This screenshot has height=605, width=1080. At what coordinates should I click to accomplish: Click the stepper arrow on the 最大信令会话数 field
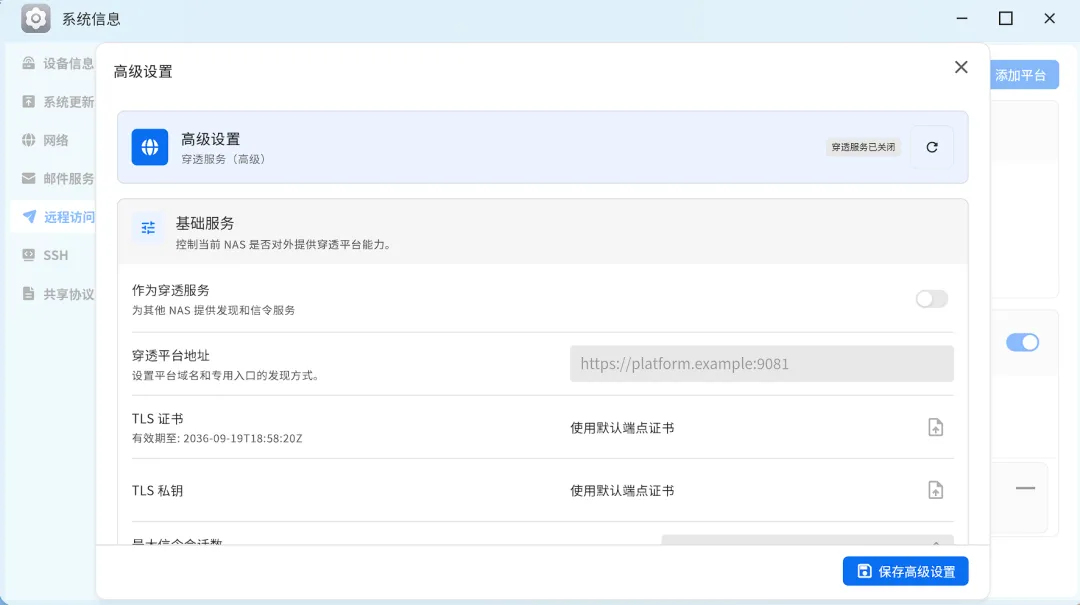click(935, 542)
